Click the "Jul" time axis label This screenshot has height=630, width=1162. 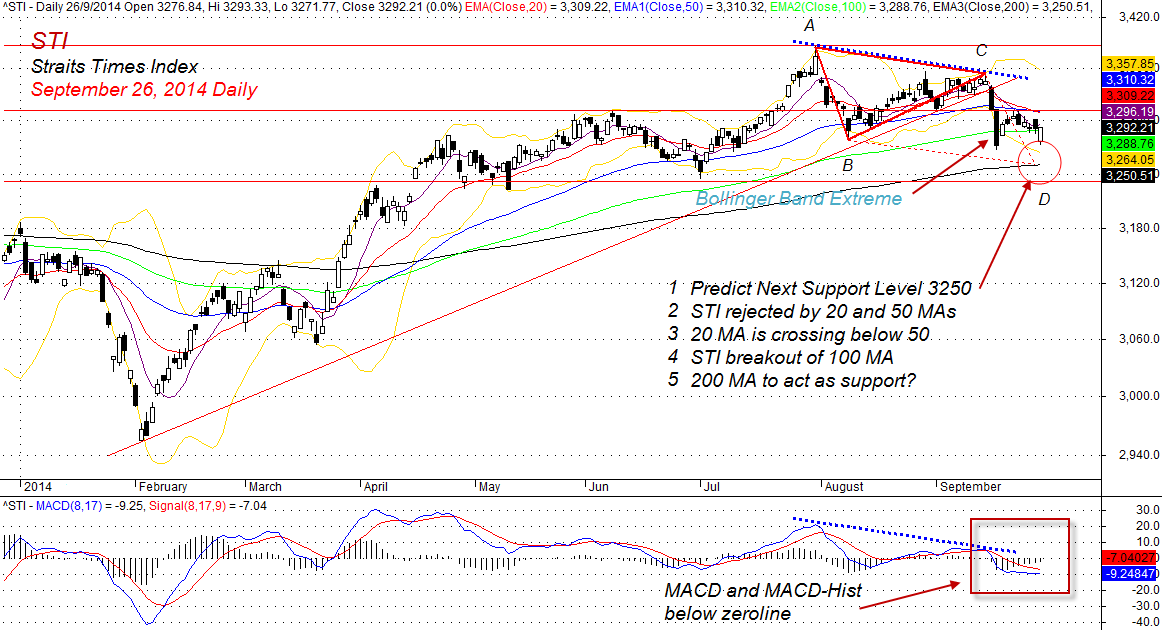click(711, 487)
